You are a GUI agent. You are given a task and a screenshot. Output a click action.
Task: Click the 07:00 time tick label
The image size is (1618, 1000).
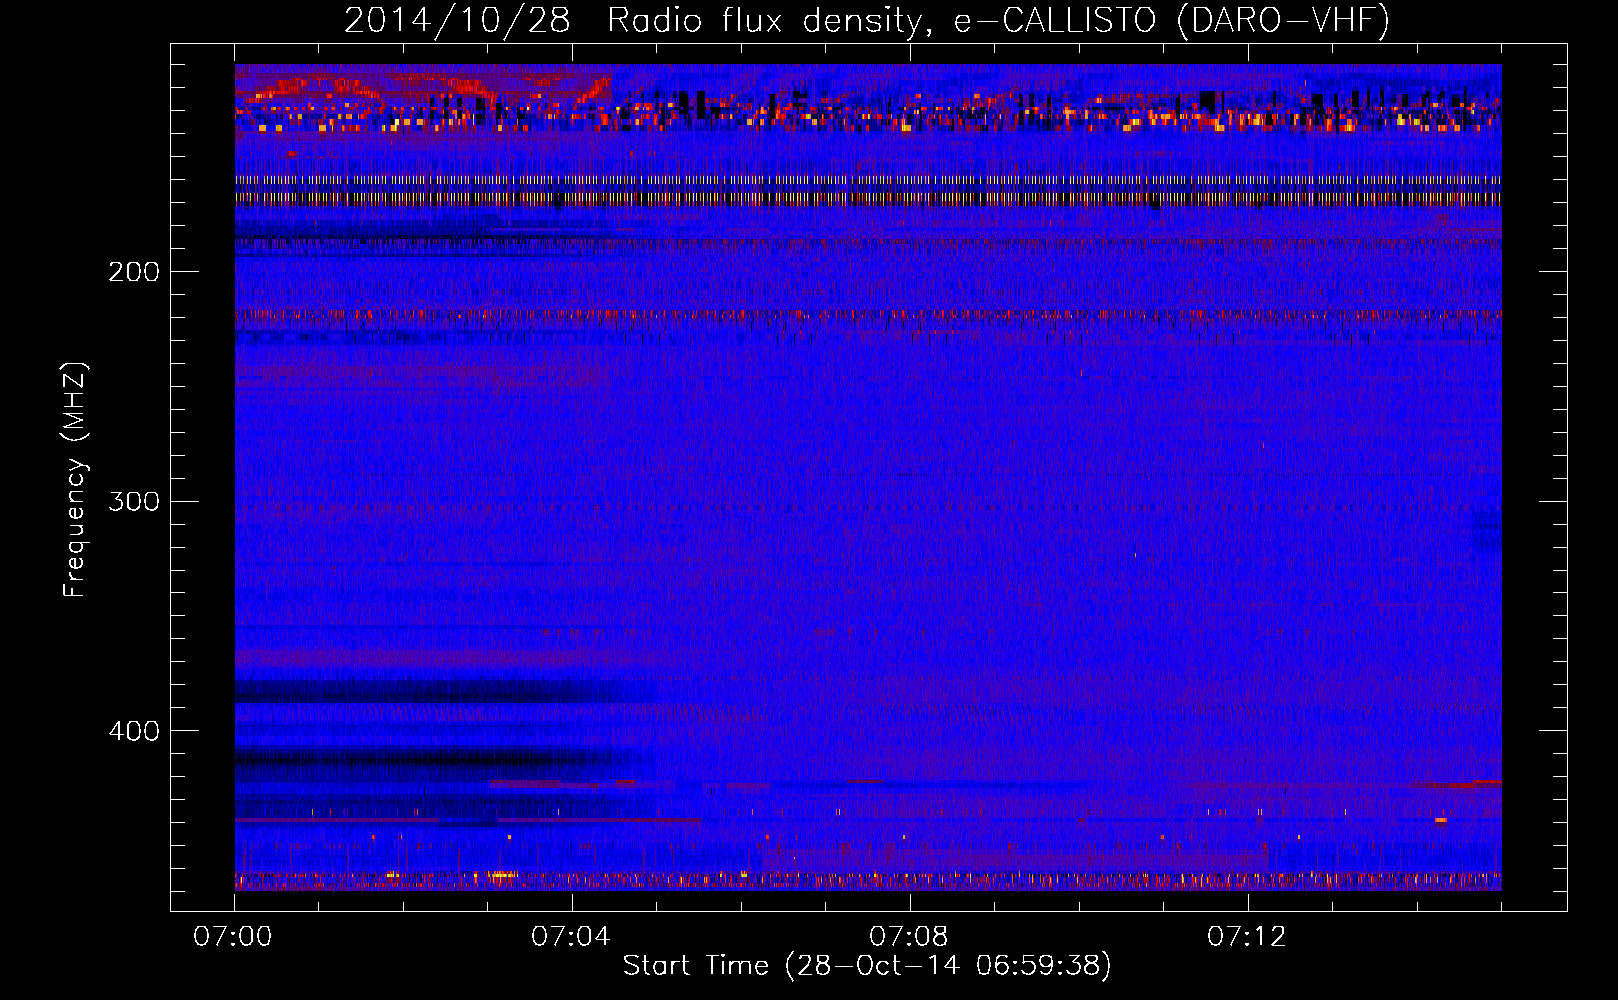(x=233, y=936)
